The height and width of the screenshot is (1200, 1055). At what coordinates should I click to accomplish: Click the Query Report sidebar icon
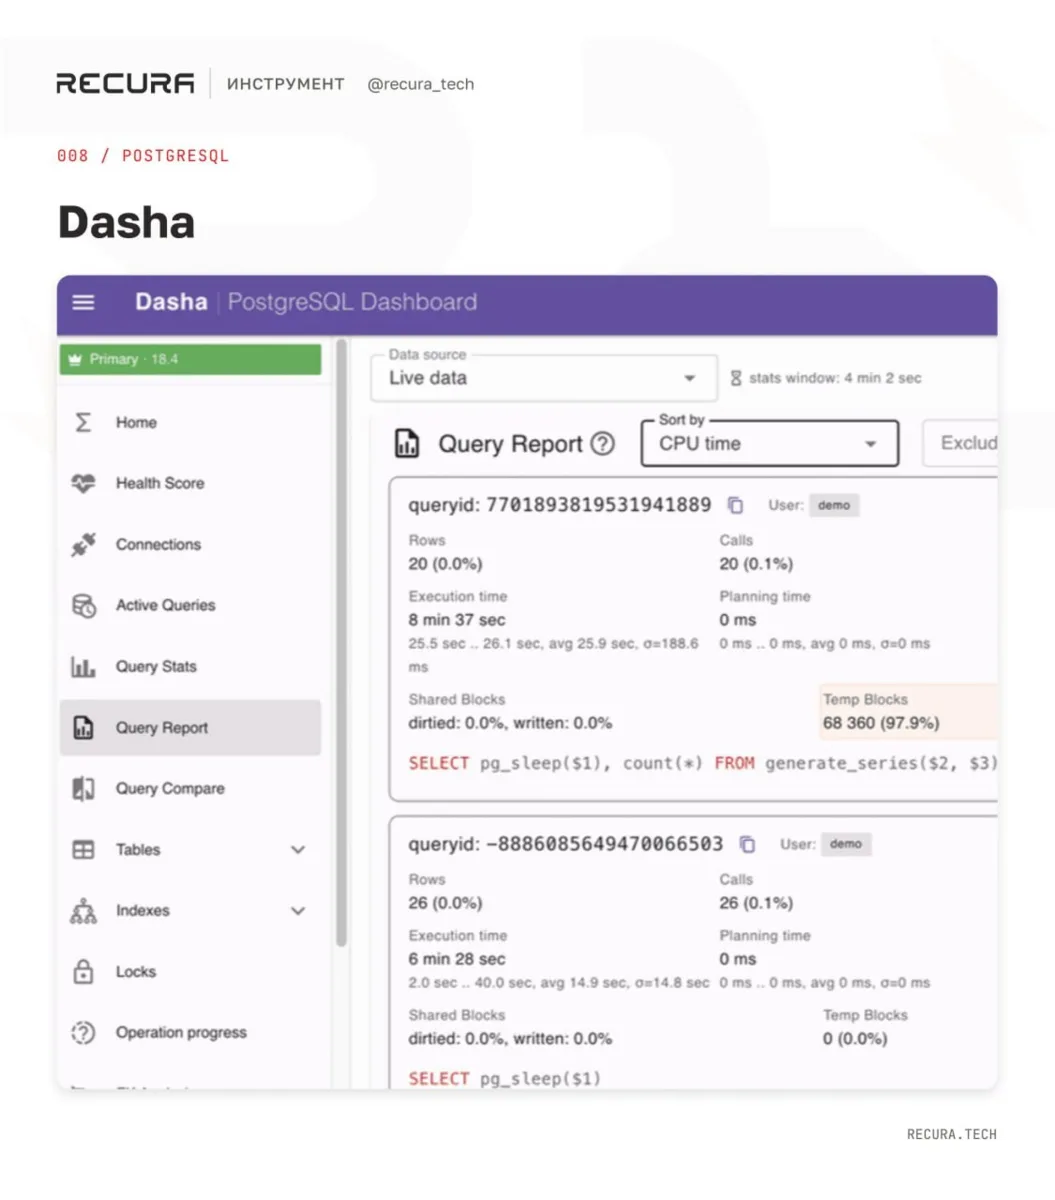(84, 727)
